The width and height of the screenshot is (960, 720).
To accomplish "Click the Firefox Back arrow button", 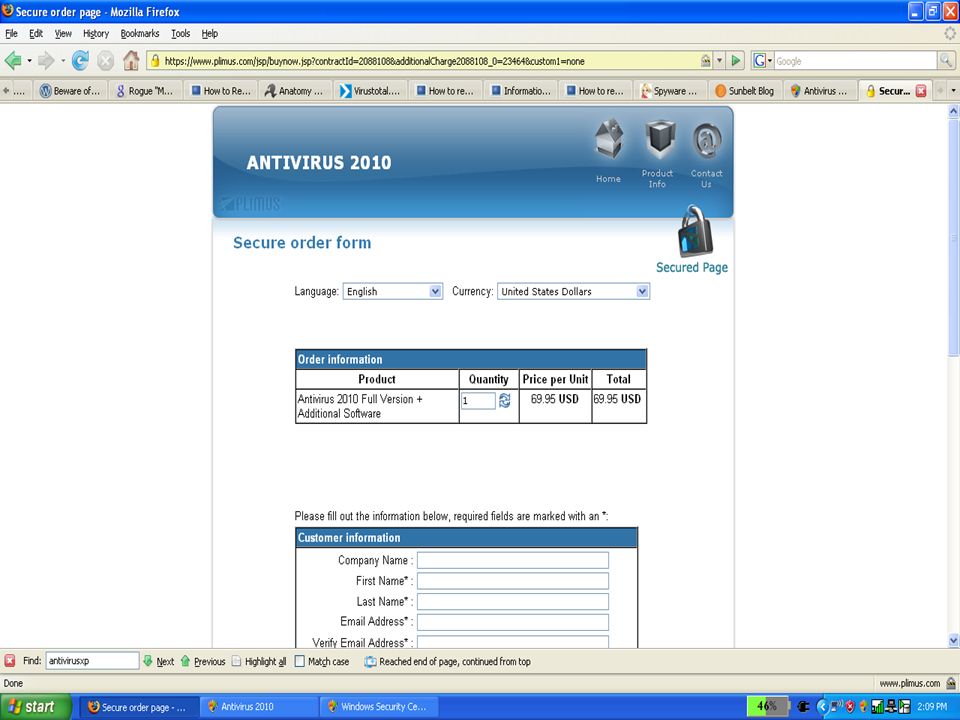I will point(12,61).
